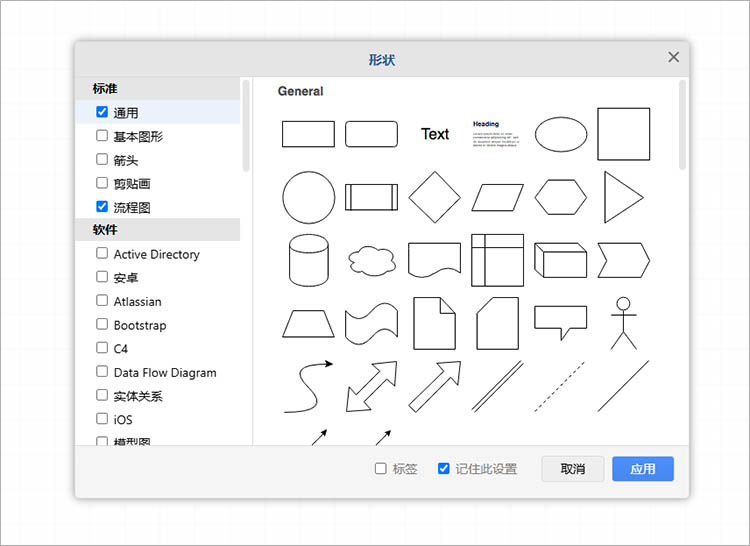Enable the 基本图形 checkbox
Screen dimensions: 750x546
coord(102,135)
